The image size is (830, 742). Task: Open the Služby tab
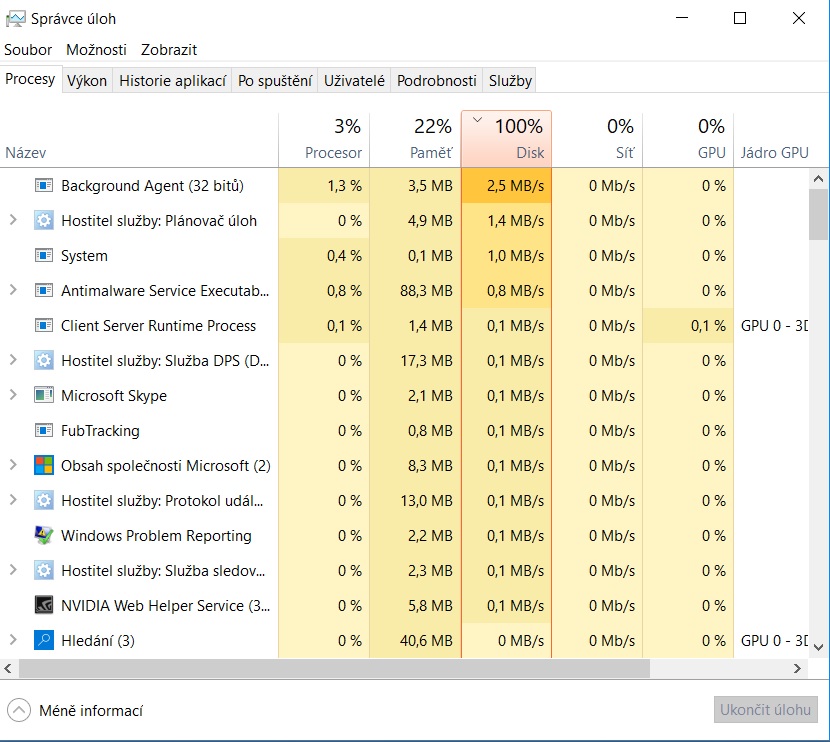[x=510, y=82]
